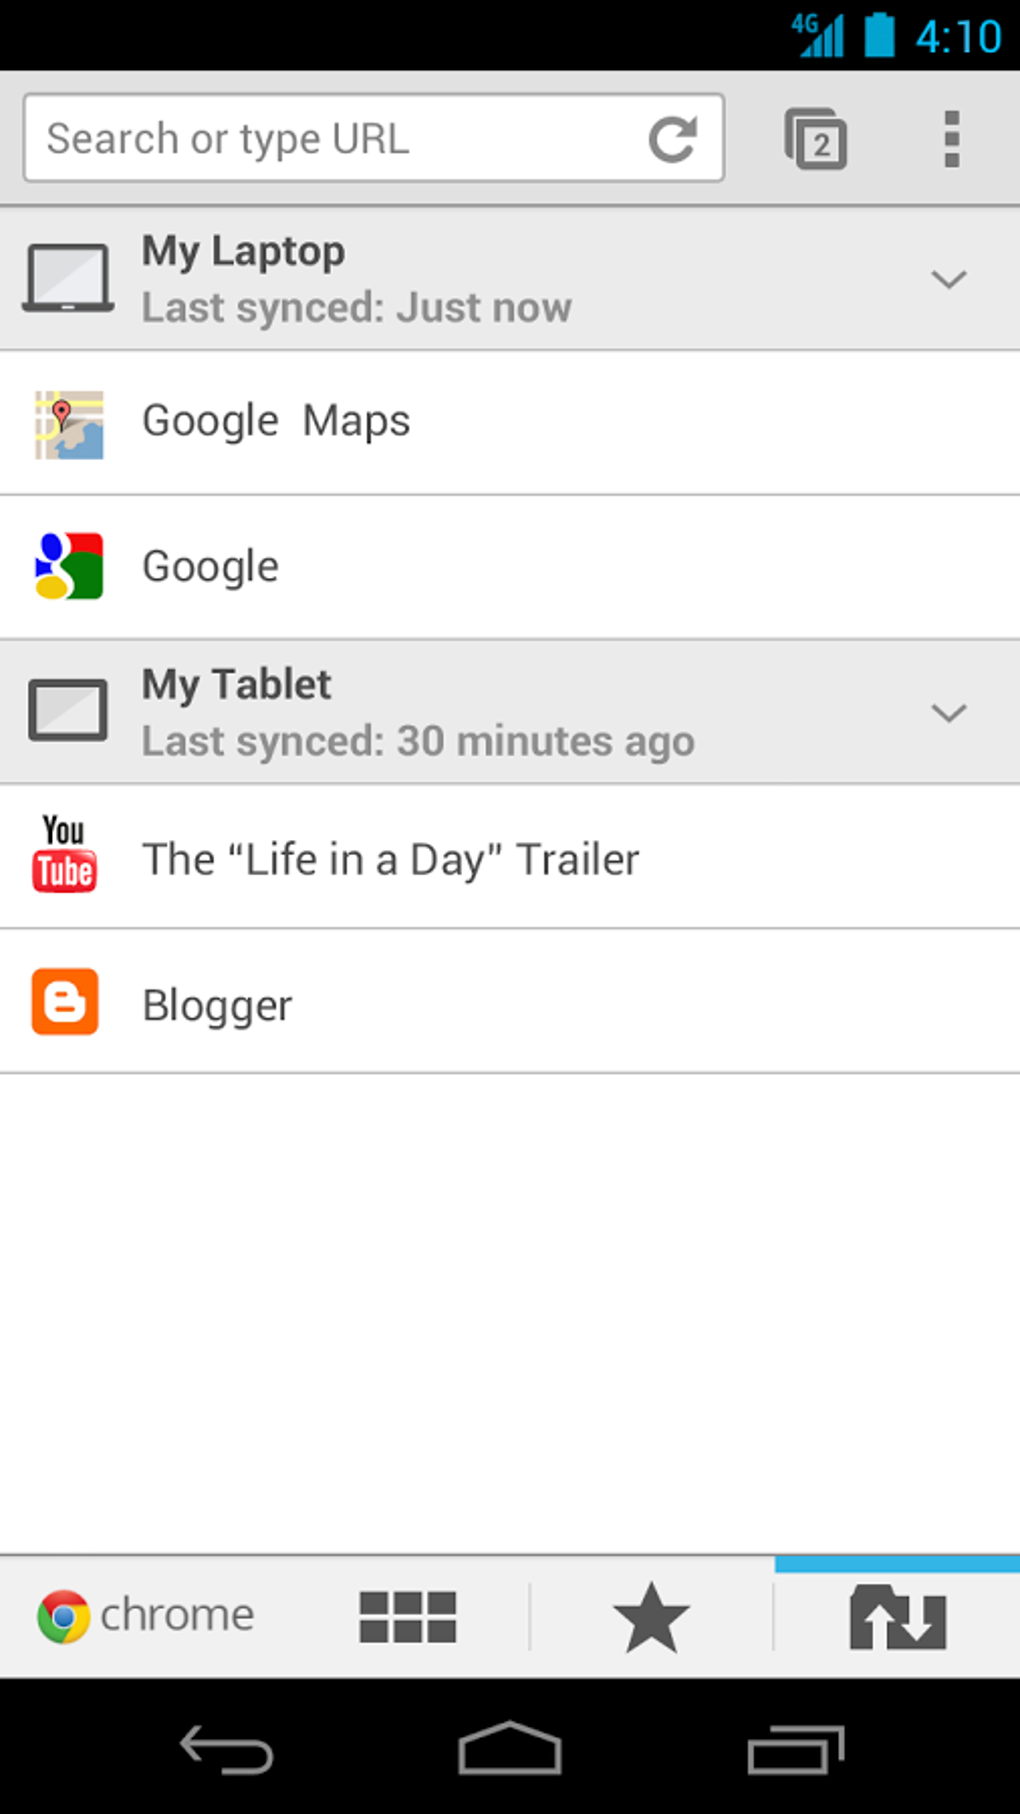Switch to the Bookmarks star tab
The height and width of the screenshot is (1814, 1020).
pos(651,1617)
